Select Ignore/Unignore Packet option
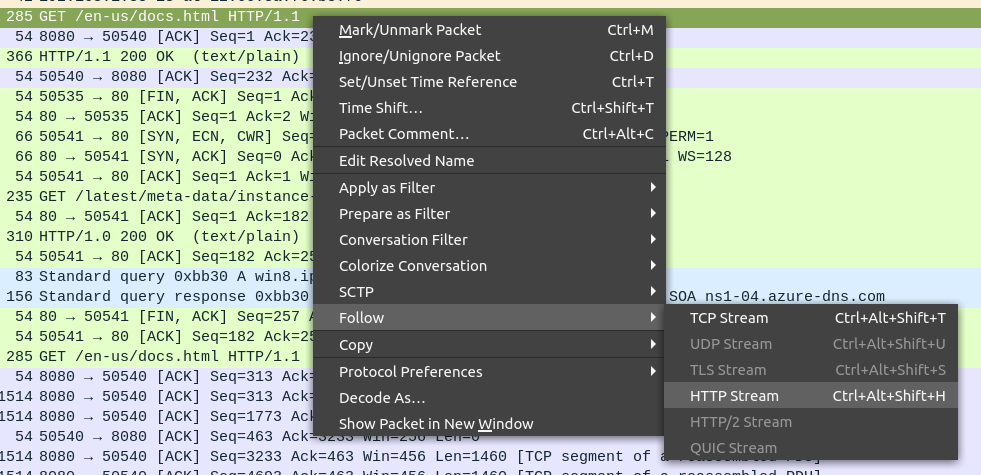The image size is (981, 475). 420,56
